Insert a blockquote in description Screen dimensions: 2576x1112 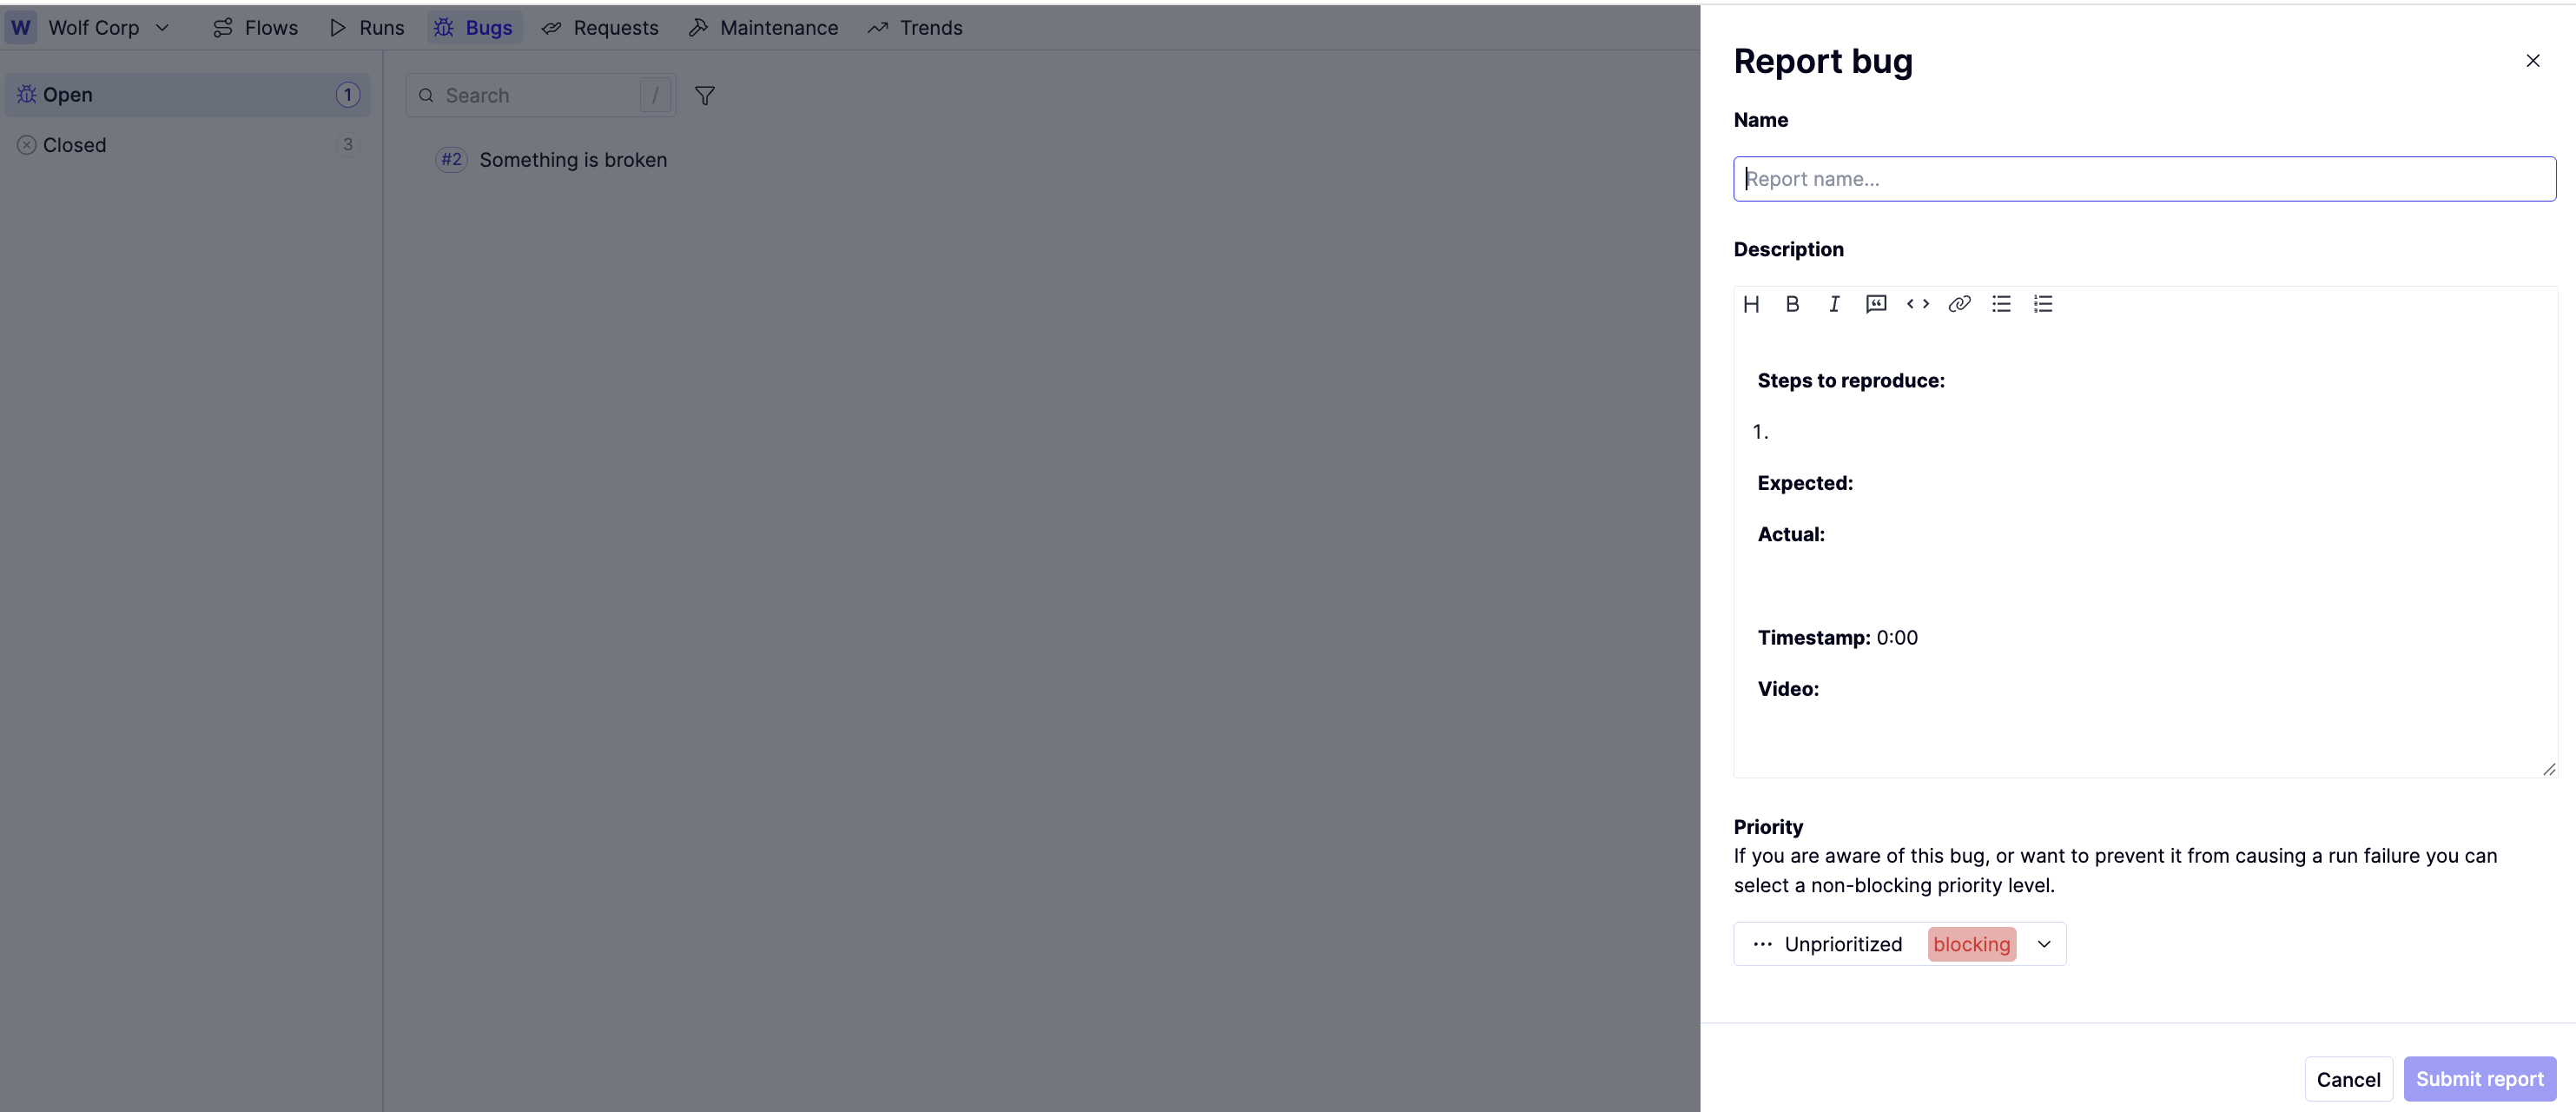click(1876, 304)
